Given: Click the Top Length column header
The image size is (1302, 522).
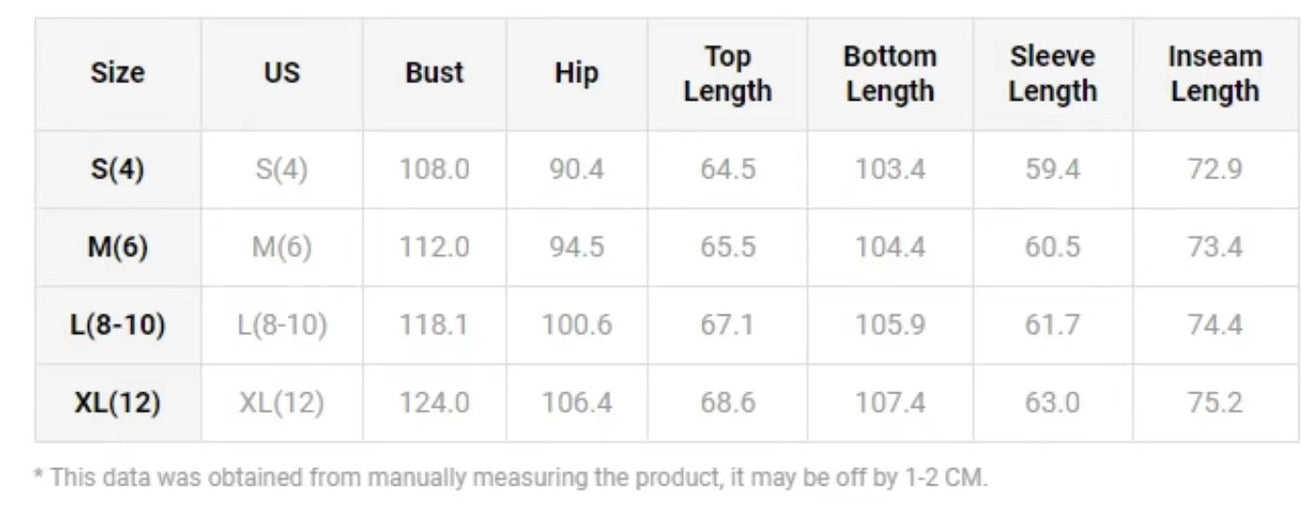Looking at the screenshot, I should pos(727,73).
